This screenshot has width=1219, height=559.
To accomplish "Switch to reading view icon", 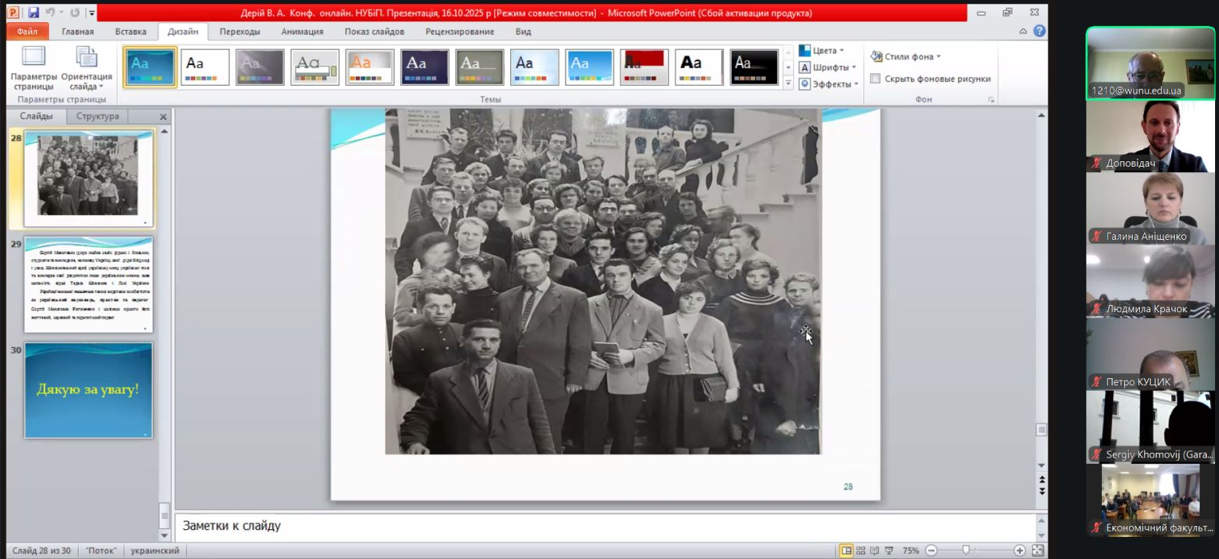I will (874, 551).
